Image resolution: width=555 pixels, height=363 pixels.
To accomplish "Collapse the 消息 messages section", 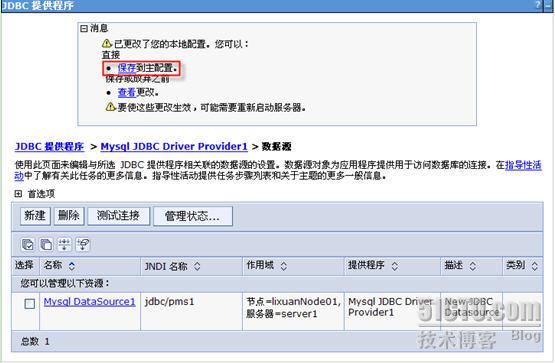I will point(84,28).
